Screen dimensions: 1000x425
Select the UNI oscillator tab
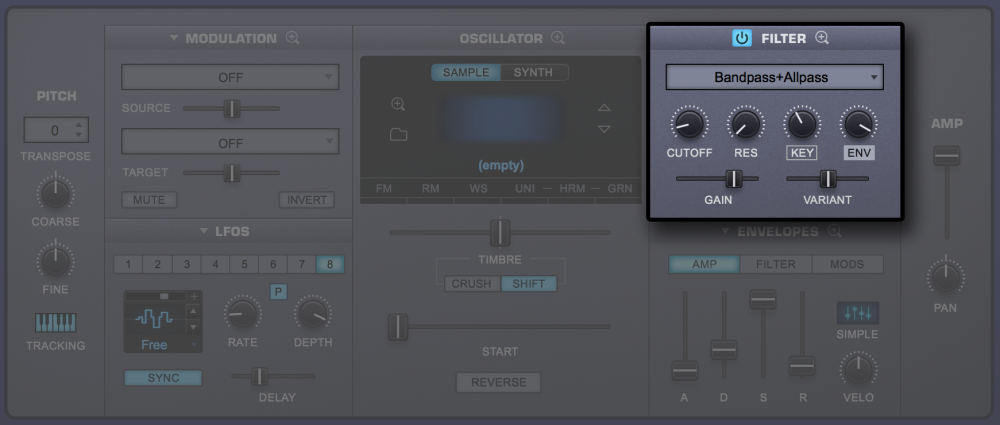[x=526, y=189]
